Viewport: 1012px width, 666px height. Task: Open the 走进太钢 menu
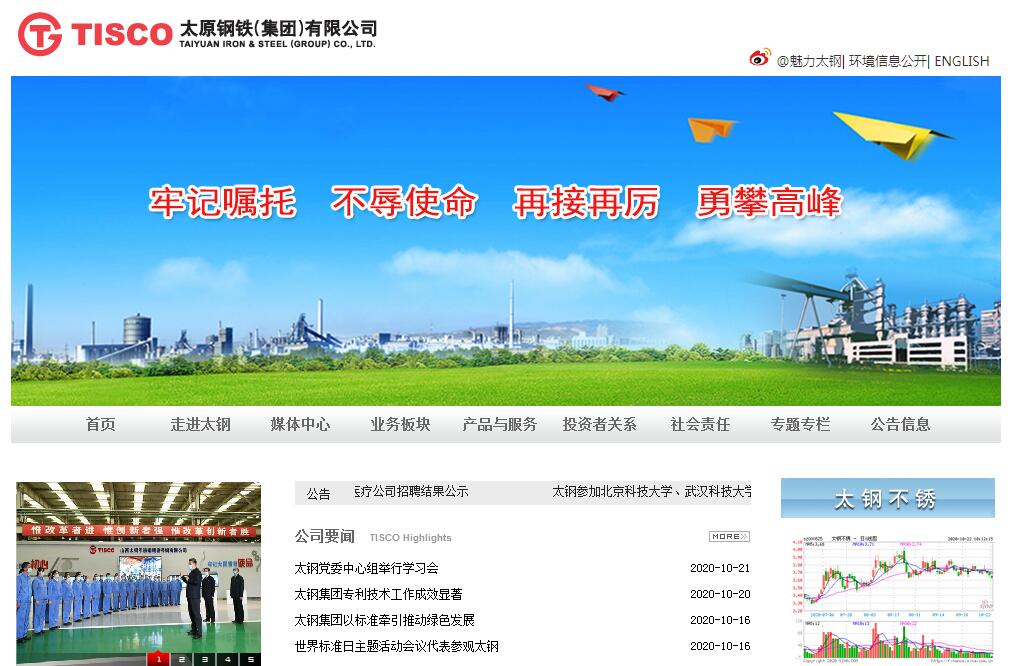click(x=200, y=424)
